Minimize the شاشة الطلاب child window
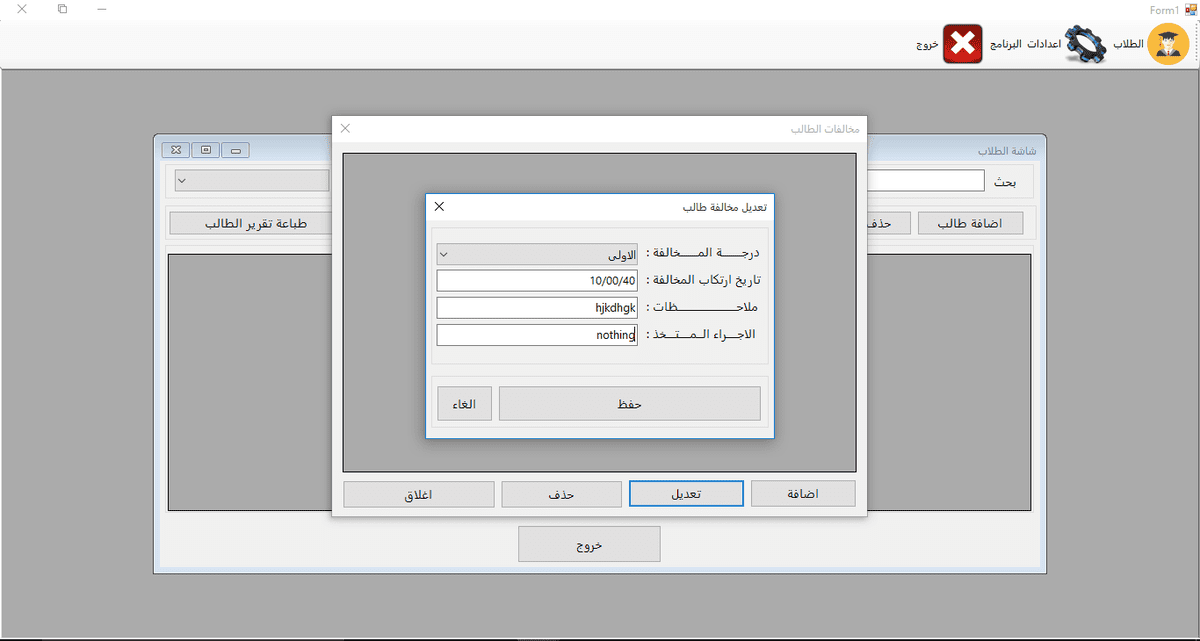1200x641 pixels. point(235,150)
